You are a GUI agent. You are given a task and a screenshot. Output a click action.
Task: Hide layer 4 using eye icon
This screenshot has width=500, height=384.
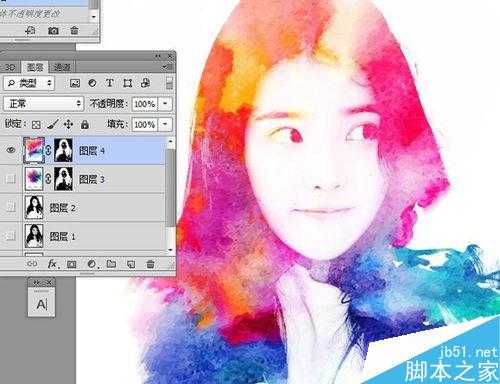pyautogui.click(x=11, y=150)
